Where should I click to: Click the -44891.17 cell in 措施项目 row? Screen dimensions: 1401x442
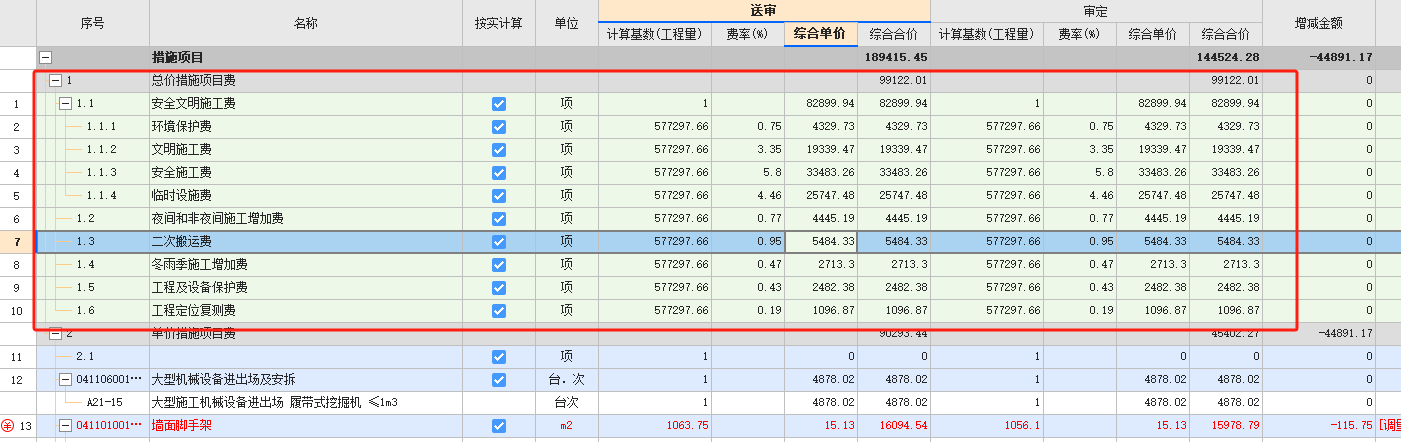[1319, 58]
